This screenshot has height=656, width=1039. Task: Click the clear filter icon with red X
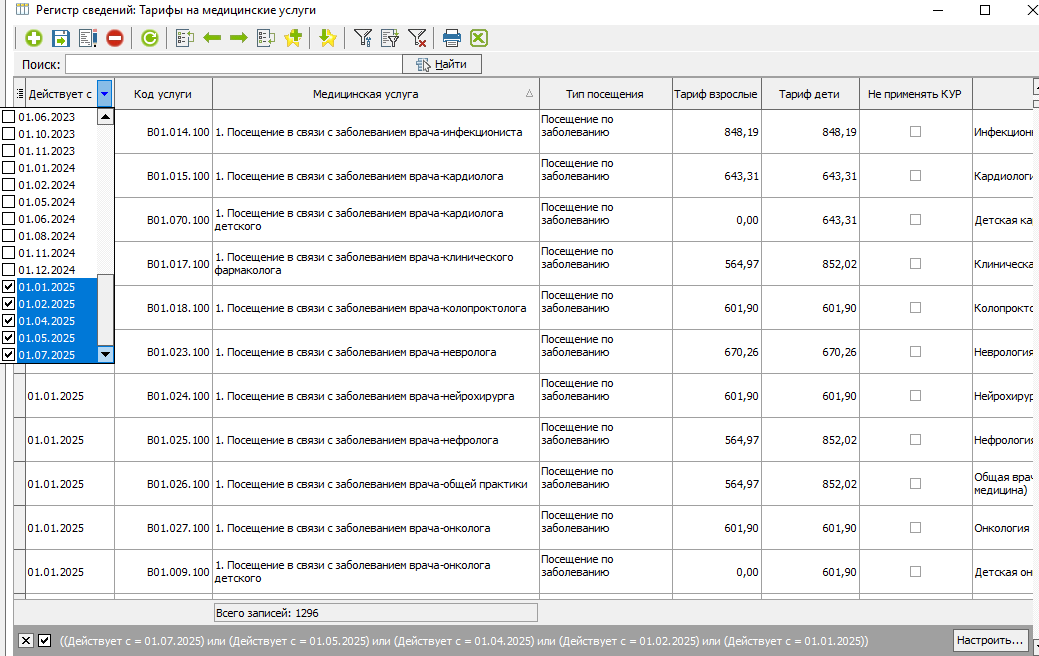418,39
